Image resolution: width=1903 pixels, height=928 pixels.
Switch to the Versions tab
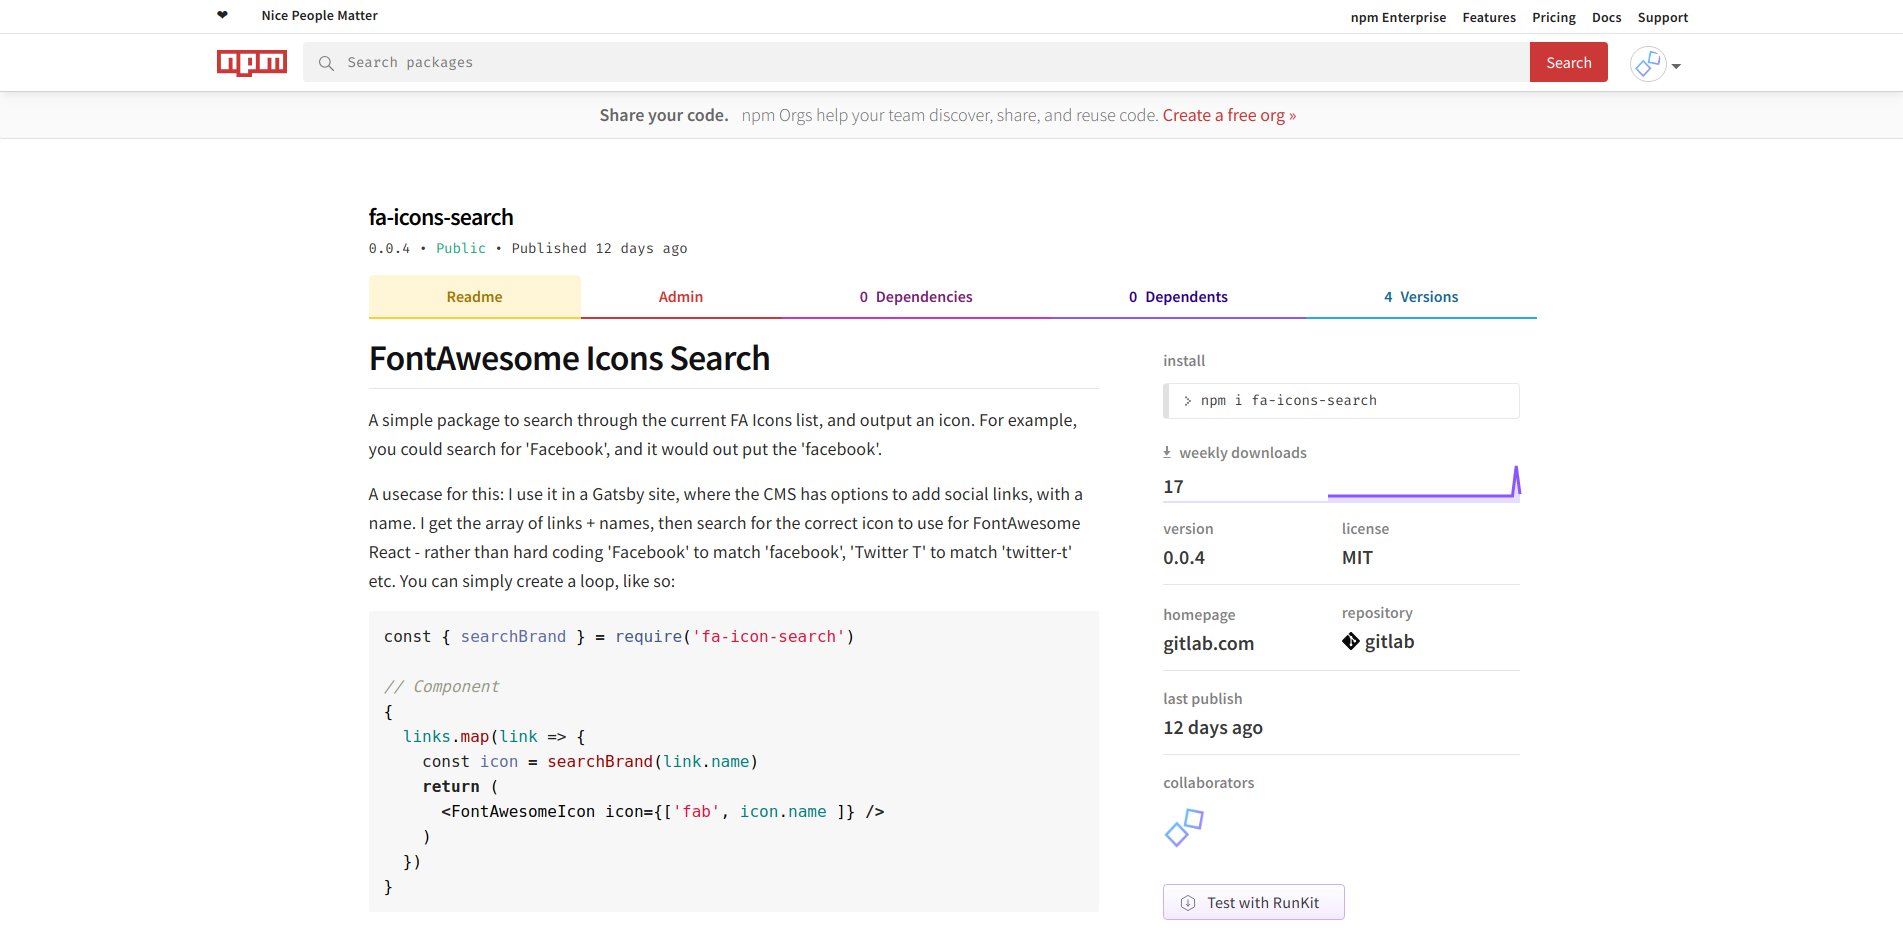(x=1421, y=296)
